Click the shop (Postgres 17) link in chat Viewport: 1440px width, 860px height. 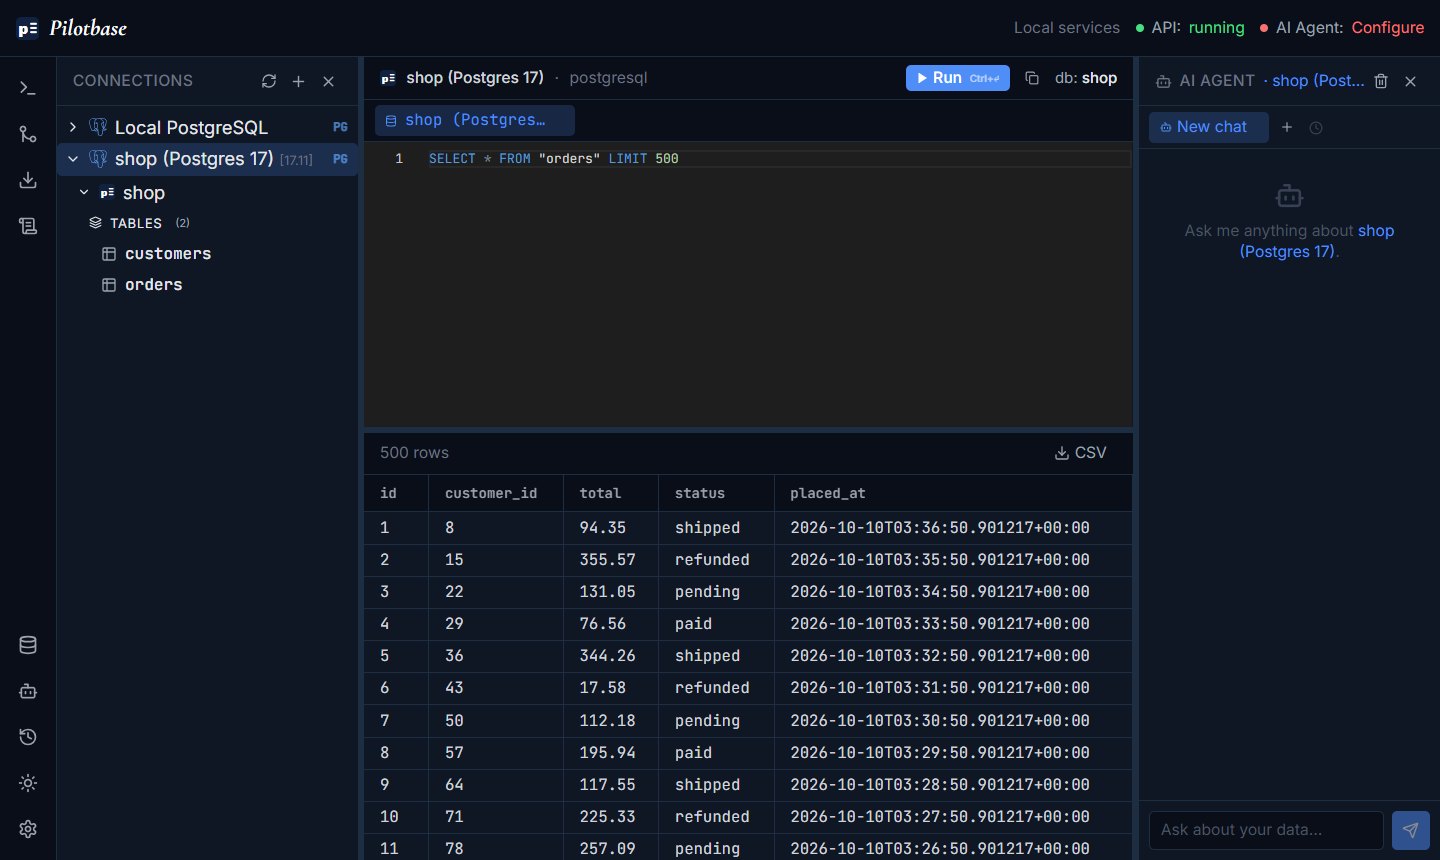(1317, 241)
